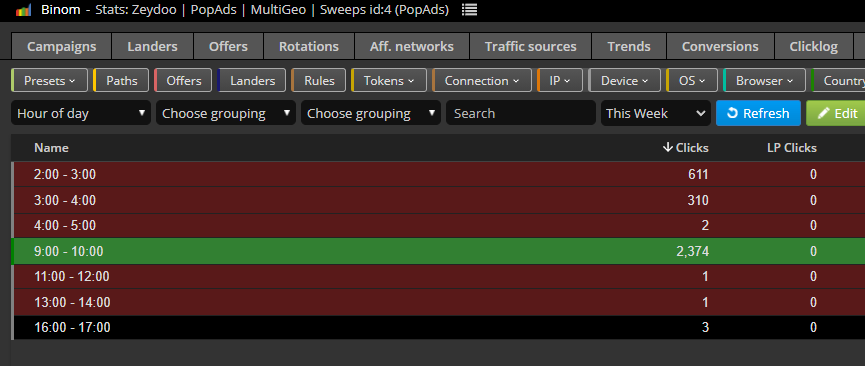865x366 pixels.
Task: Open the third Choose grouping select
Action: pos(371,113)
